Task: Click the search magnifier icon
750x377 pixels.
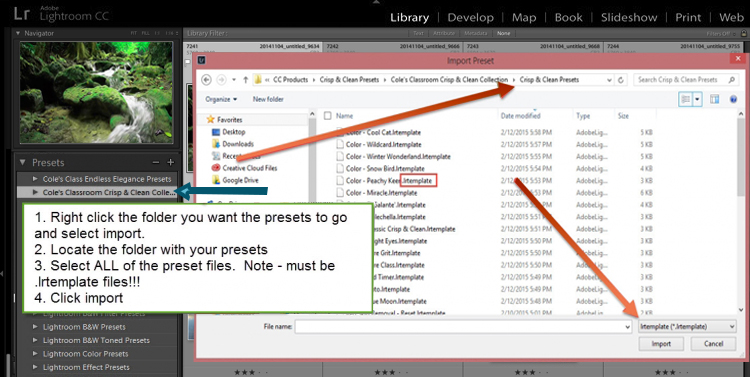Action: pos(732,80)
